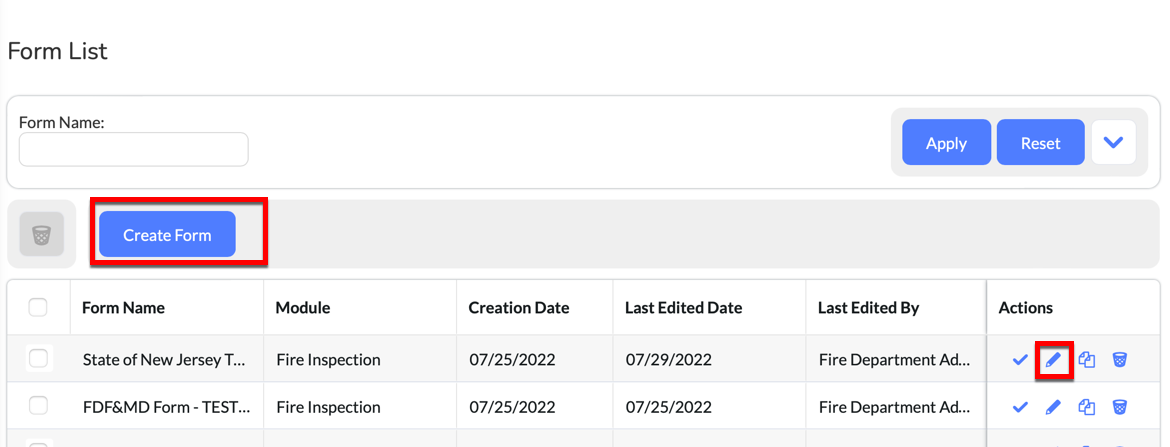Click the Create Form button
1170x447 pixels.
coord(167,234)
